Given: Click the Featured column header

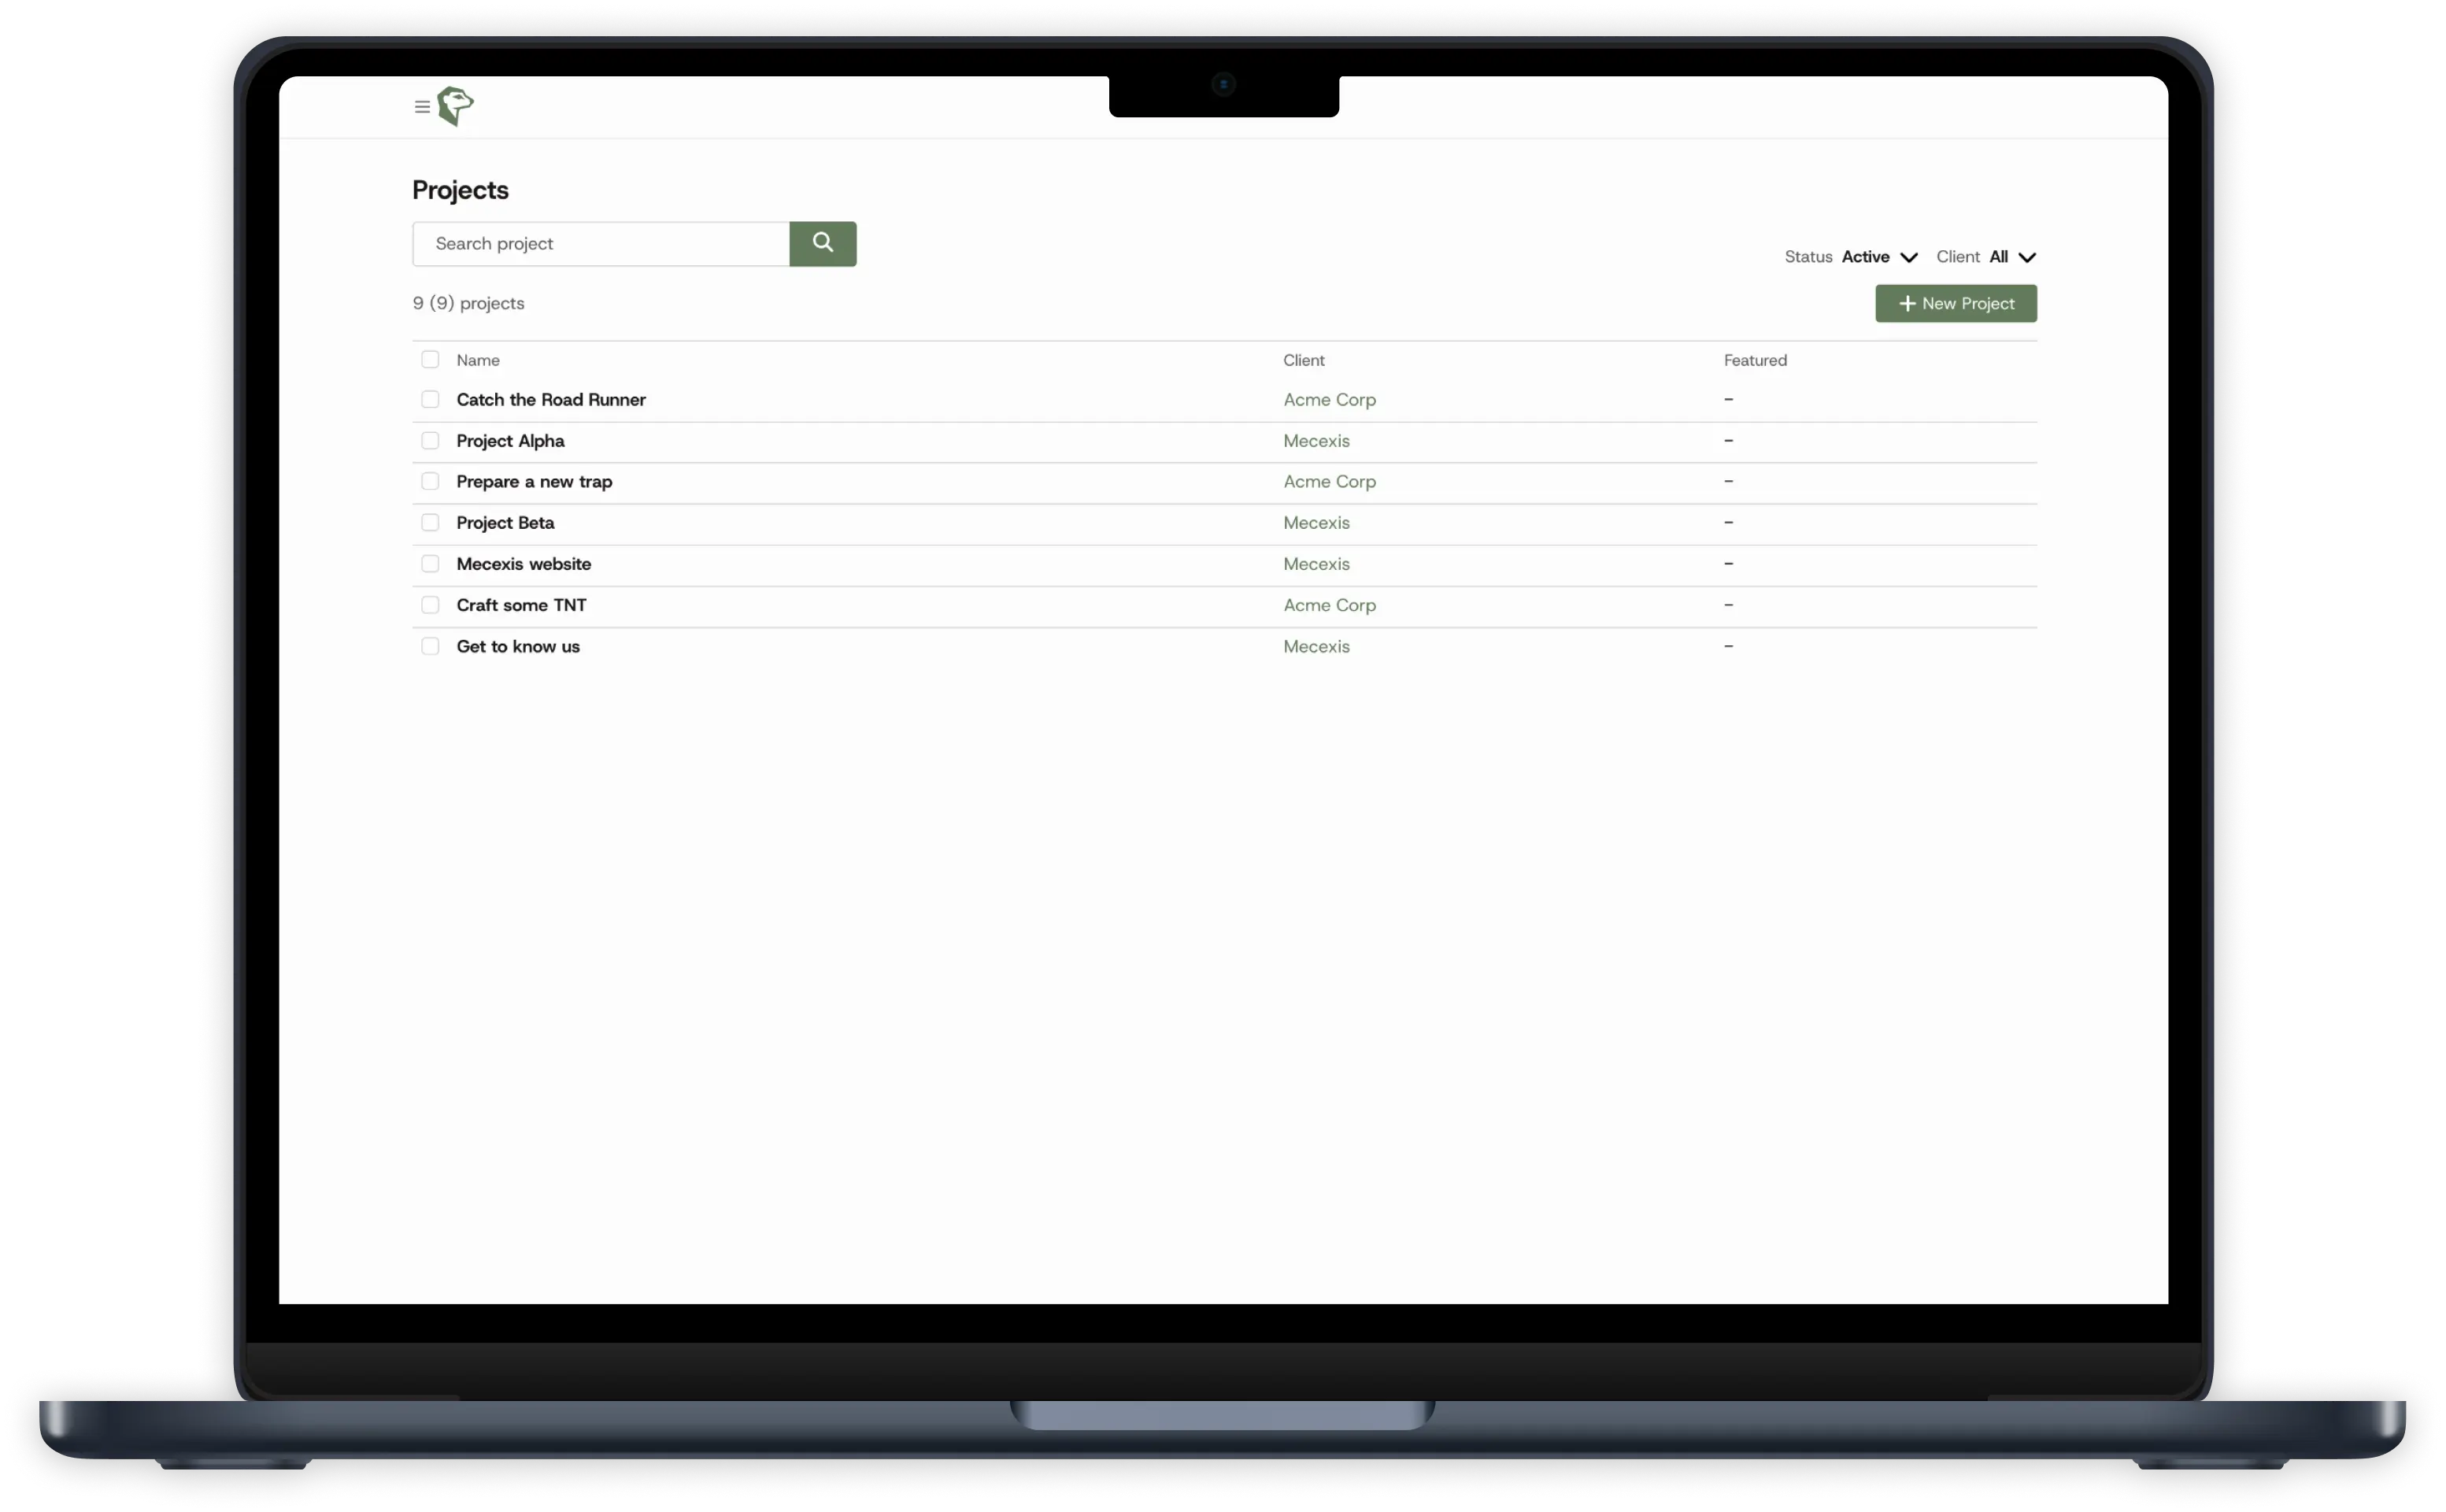Looking at the screenshot, I should 1754,361.
